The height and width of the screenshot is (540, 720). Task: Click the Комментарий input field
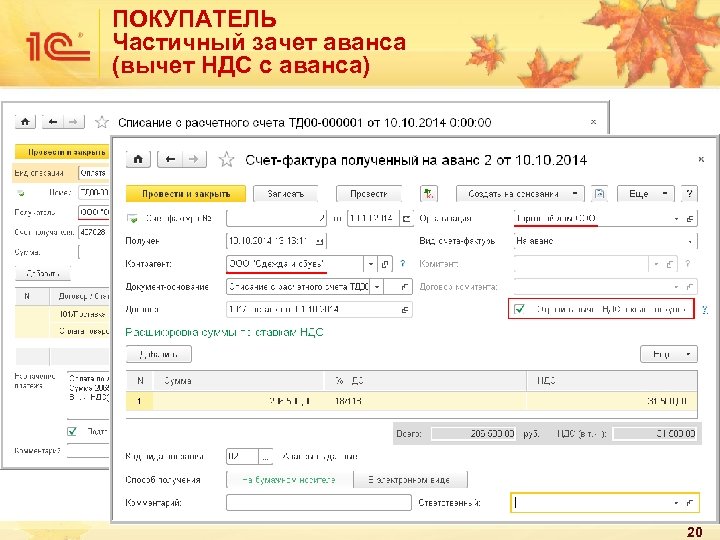[319, 502]
